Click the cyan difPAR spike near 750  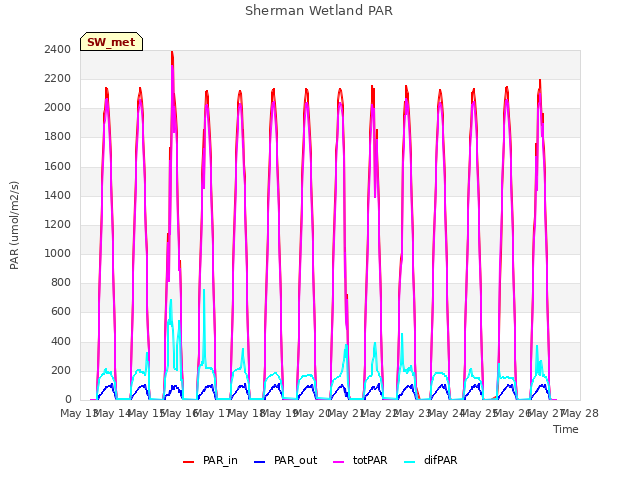(204, 291)
